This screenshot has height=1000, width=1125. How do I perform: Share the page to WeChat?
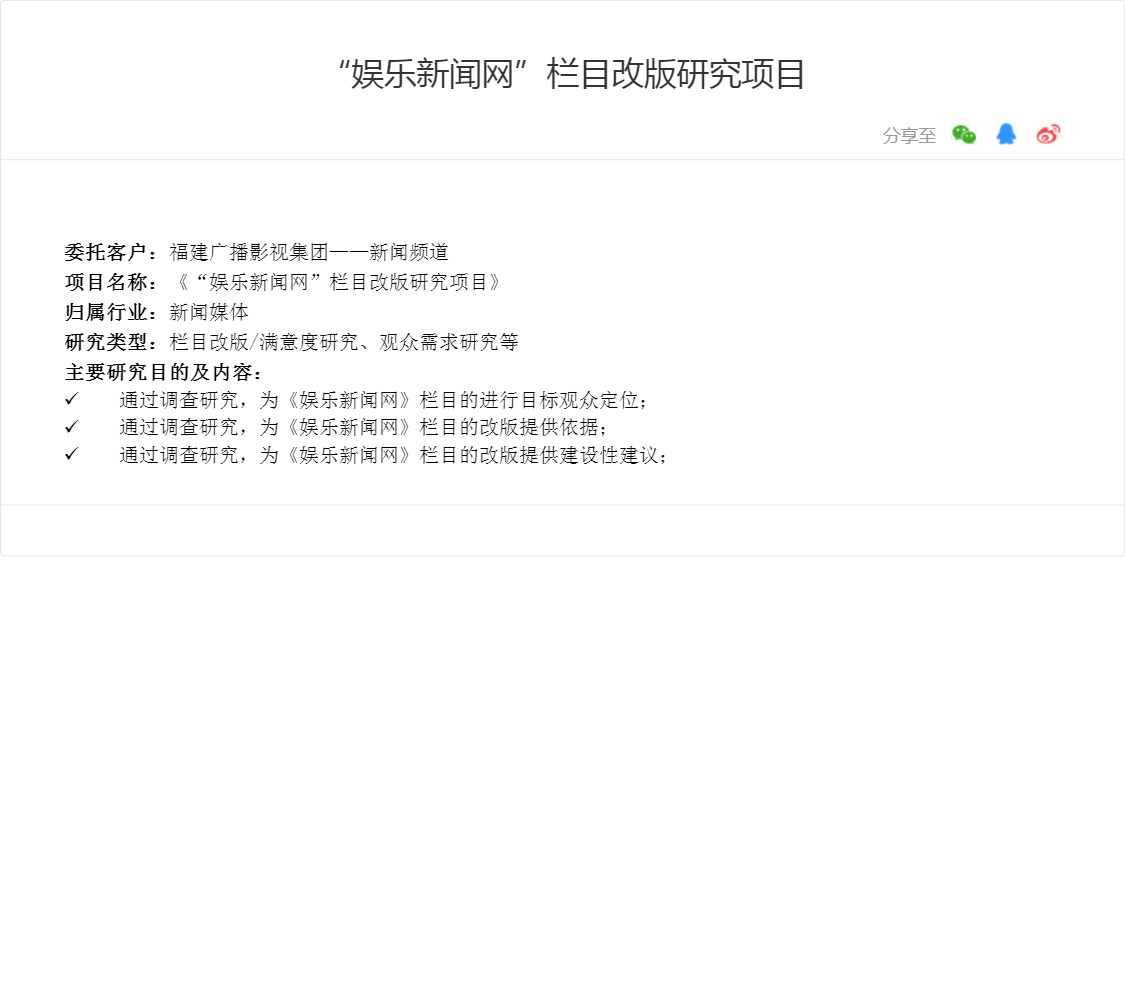tap(964, 134)
